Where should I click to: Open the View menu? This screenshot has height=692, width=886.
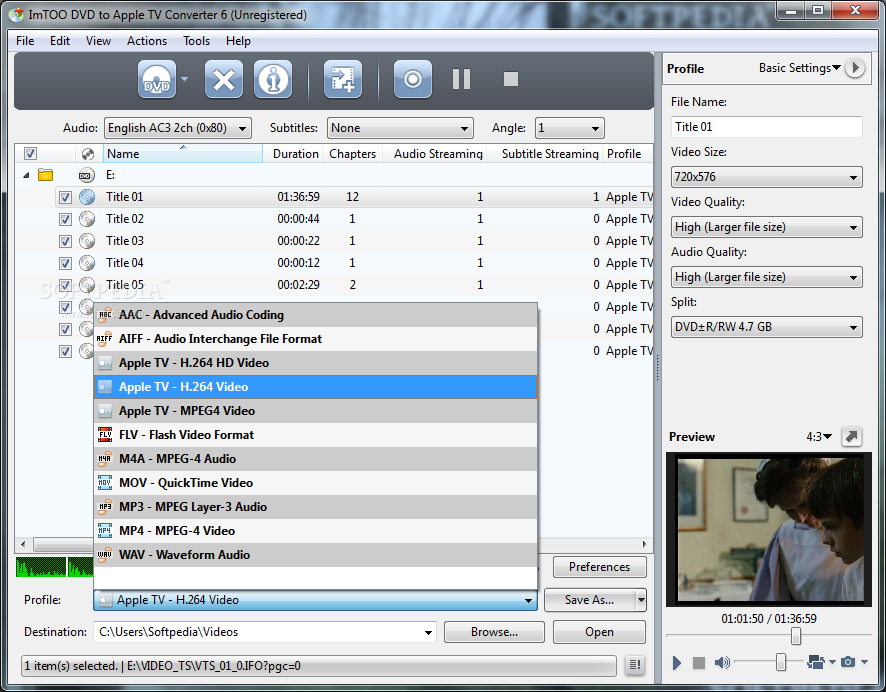[x=98, y=41]
